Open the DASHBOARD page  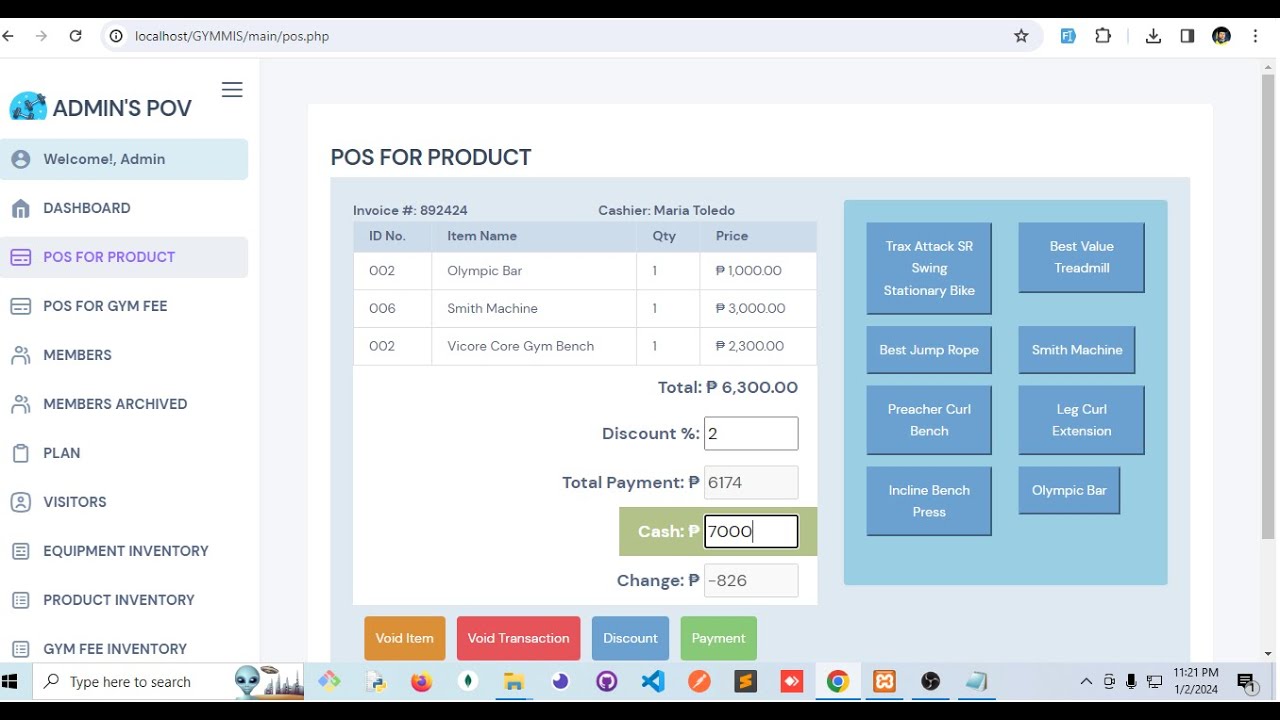click(x=87, y=208)
